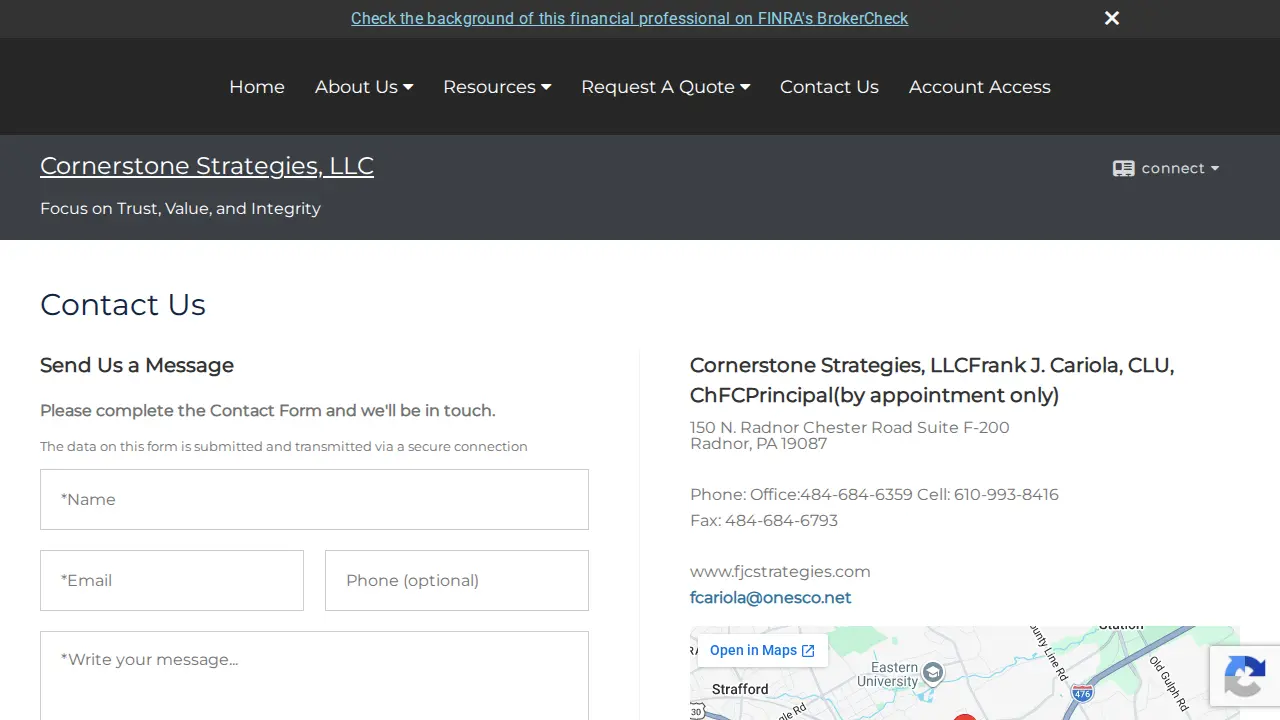Click the Cornerstone Strategies, LLC title link
The width and height of the screenshot is (1280, 720).
pos(207,166)
